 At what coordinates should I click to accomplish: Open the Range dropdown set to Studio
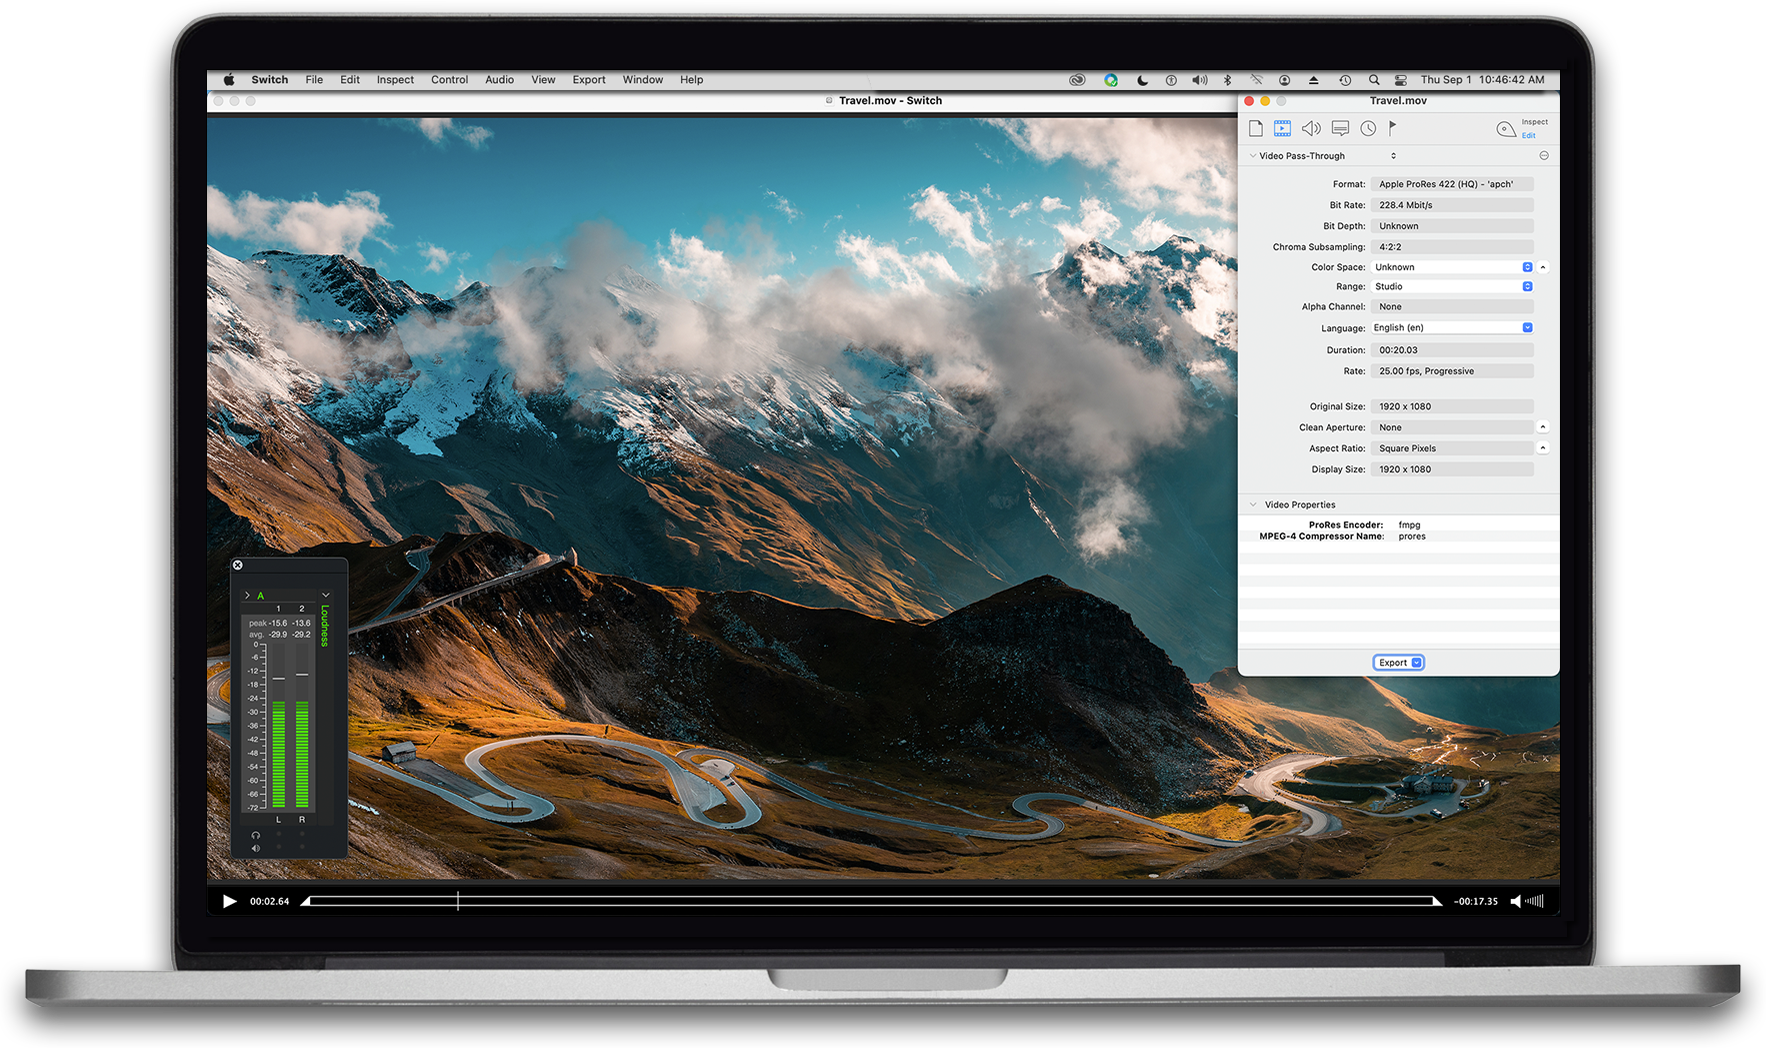1527,287
